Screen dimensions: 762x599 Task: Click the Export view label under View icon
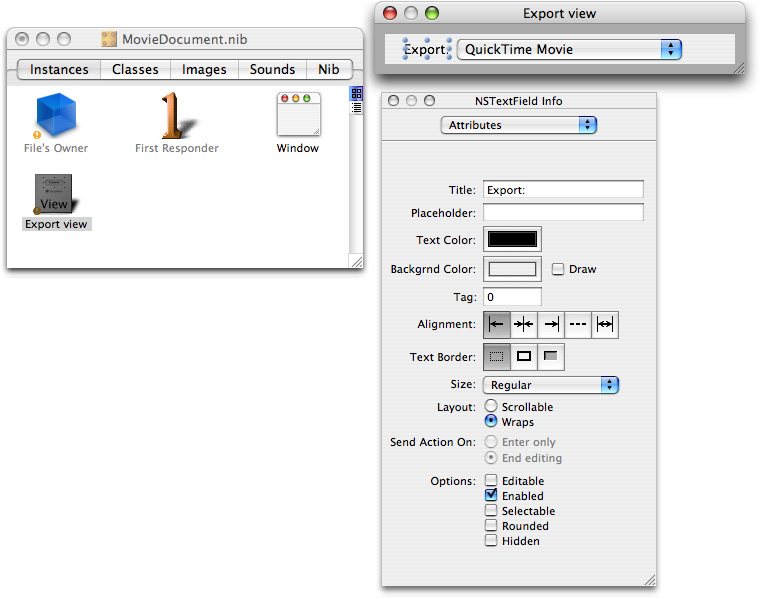(x=56, y=224)
